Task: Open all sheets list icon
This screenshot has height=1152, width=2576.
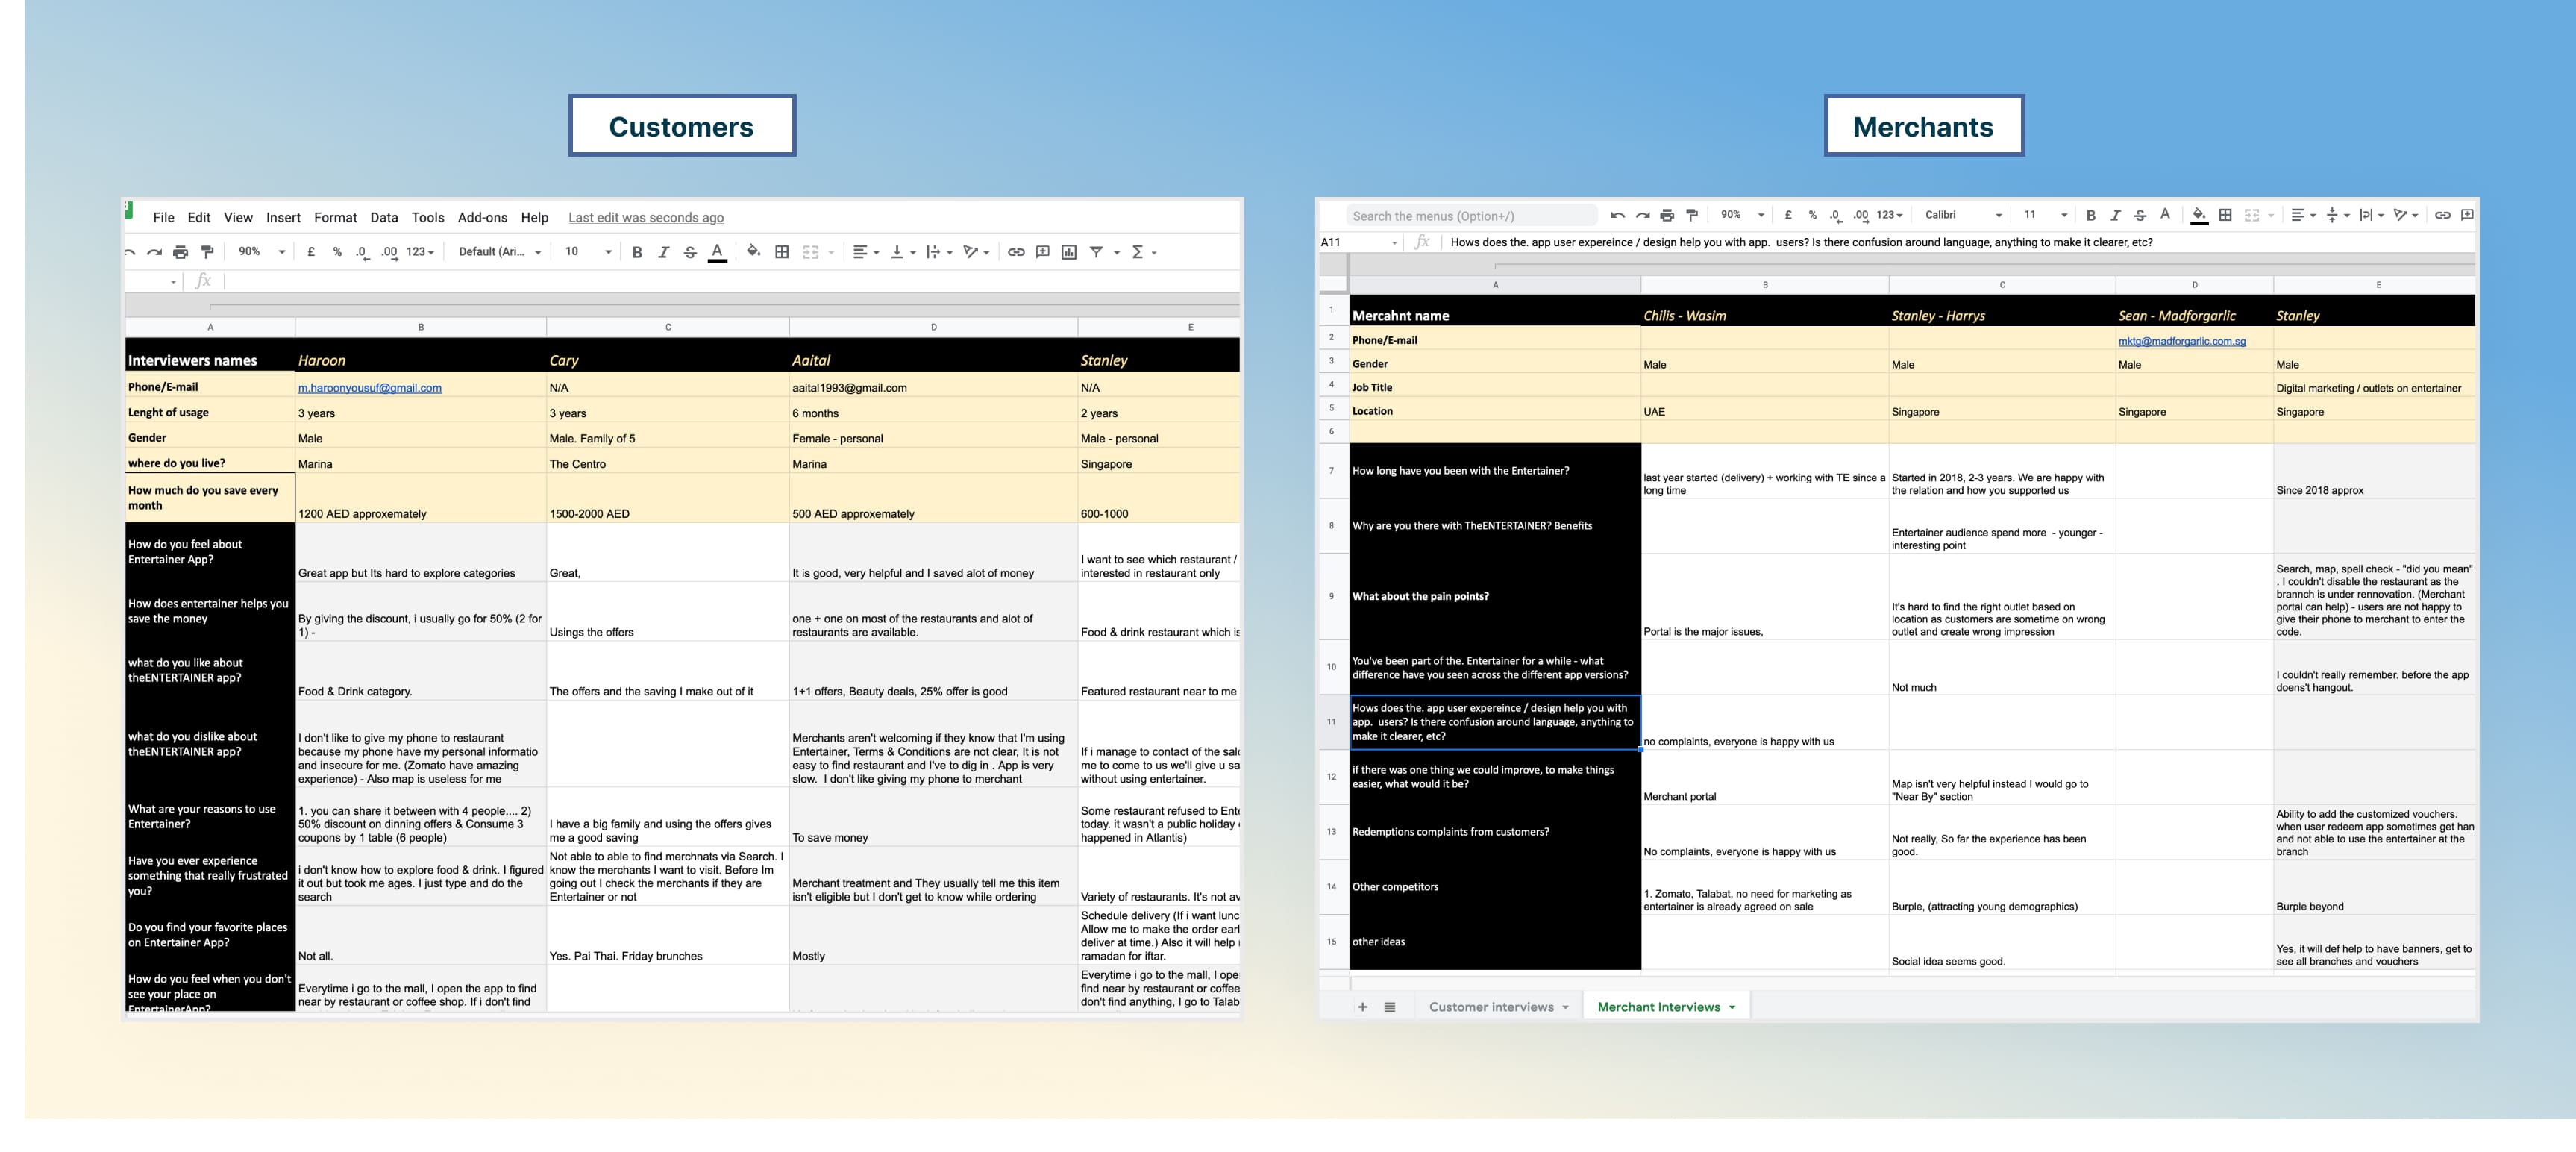Action: [x=1389, y=1007]
